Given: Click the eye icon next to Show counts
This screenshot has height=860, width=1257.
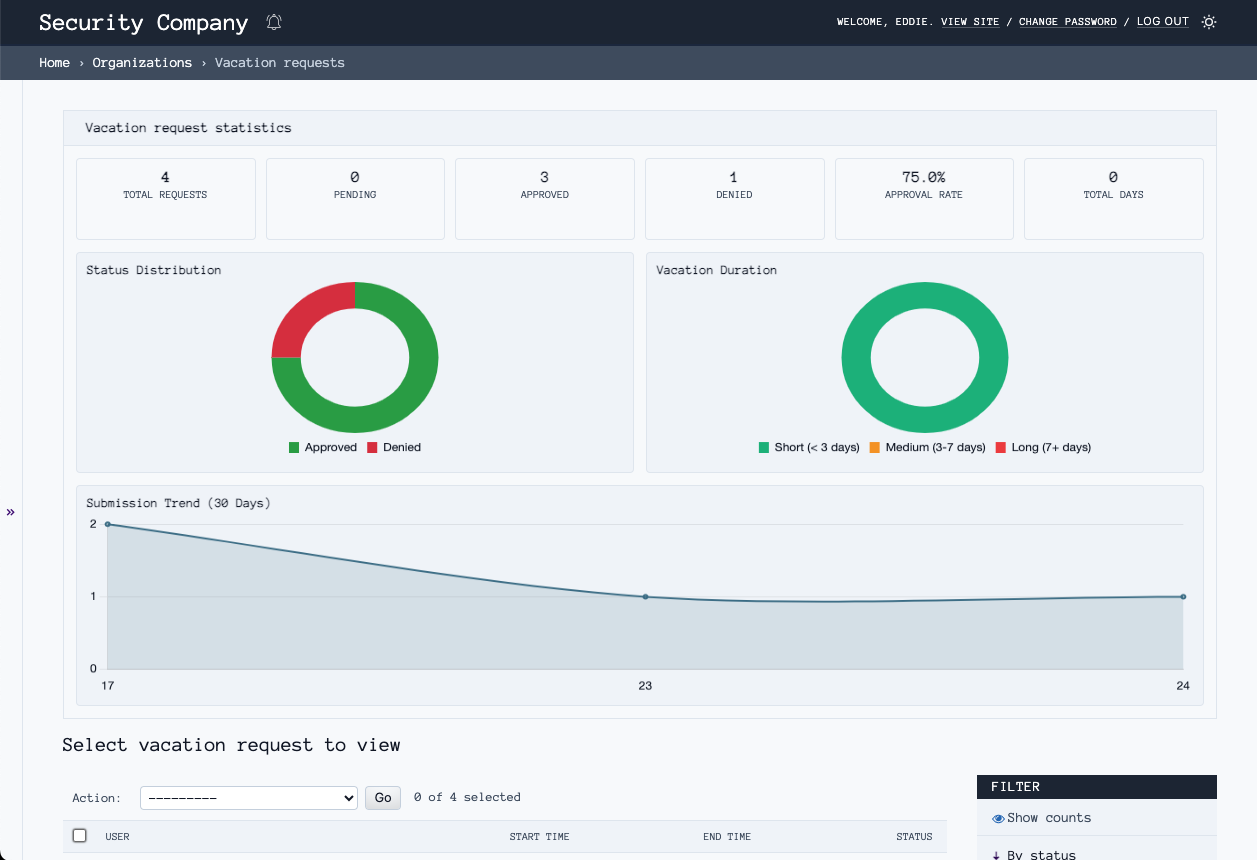Looking at the screenshot, I should (997, 817).
